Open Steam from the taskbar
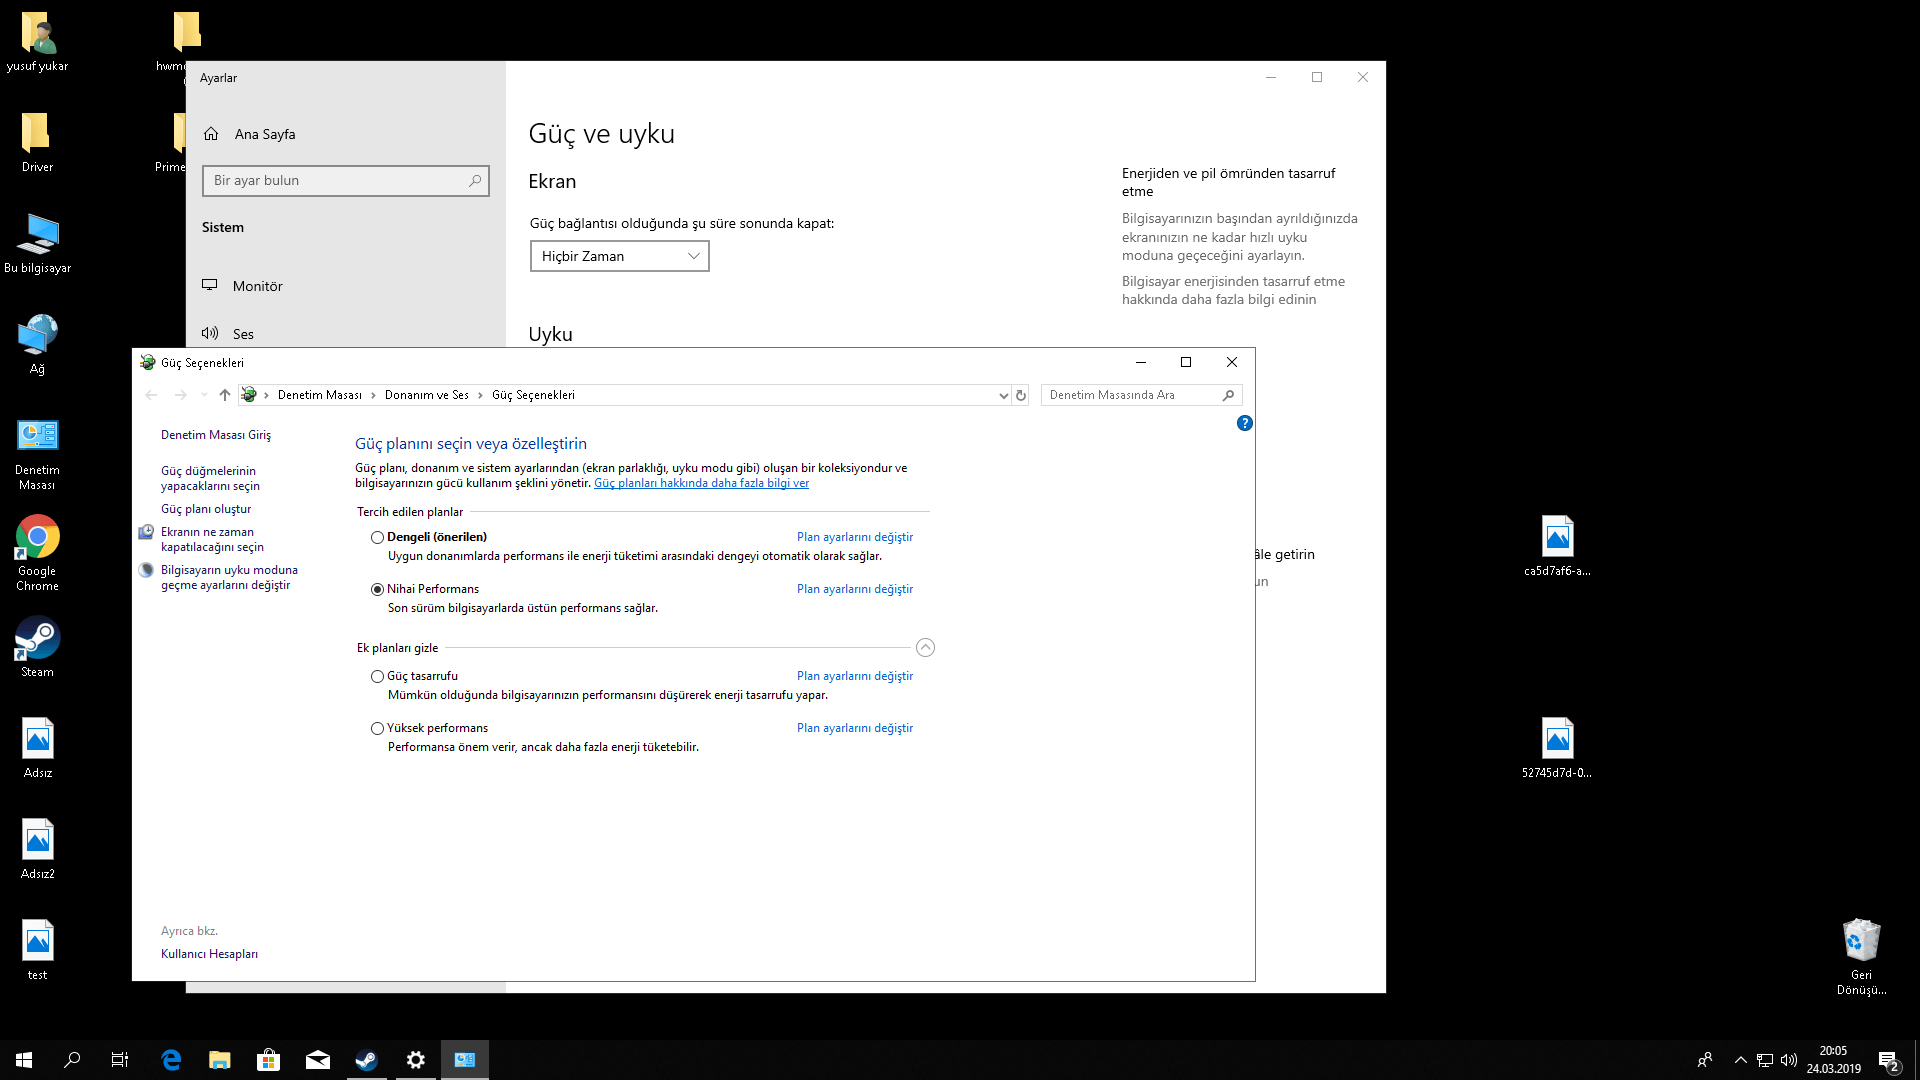This screenshot has width=1920, height=1080. click(x=366, y=1060)
